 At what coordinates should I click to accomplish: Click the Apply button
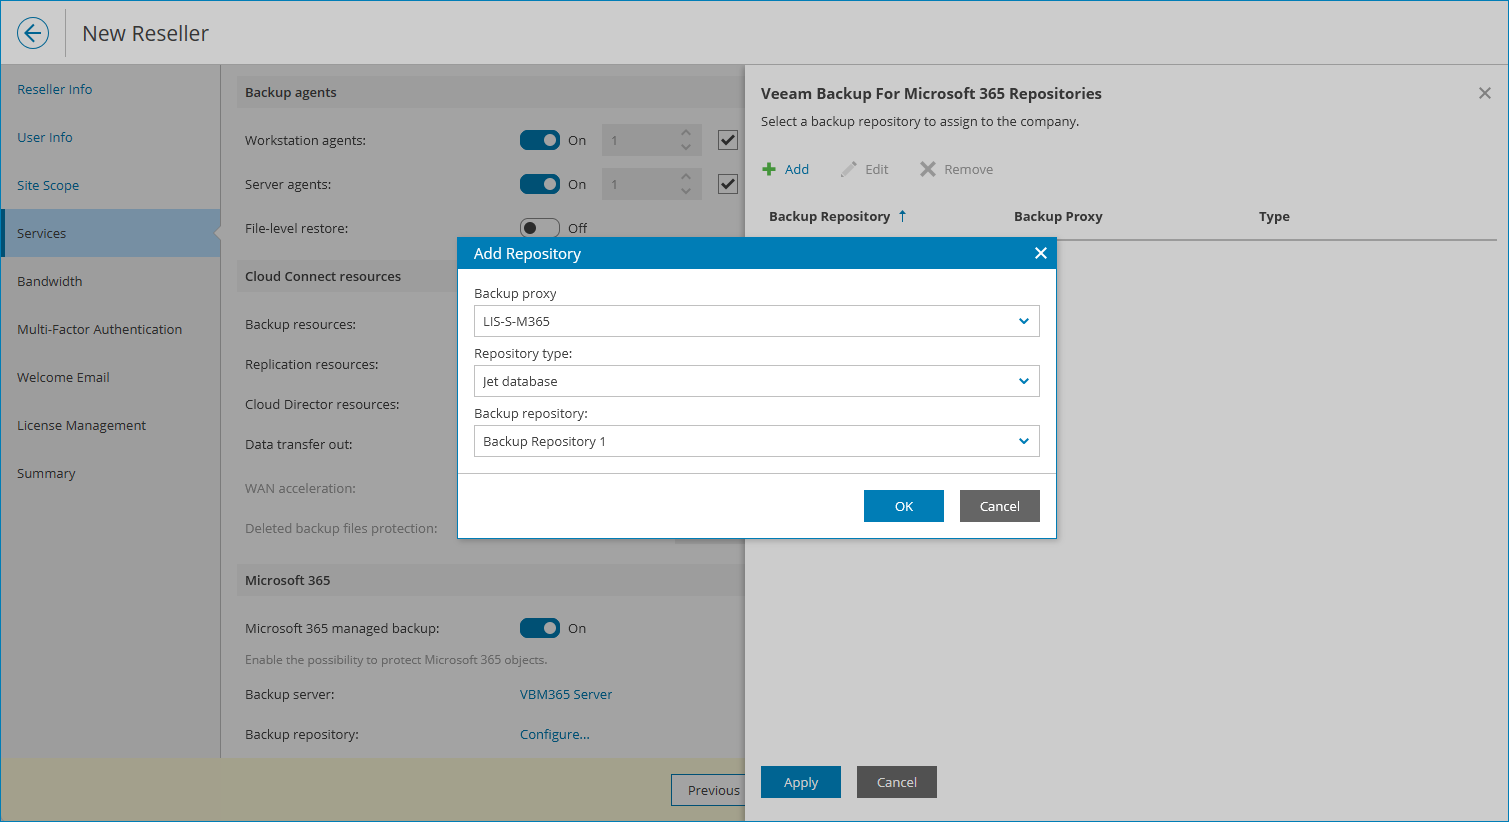[801, 782]
